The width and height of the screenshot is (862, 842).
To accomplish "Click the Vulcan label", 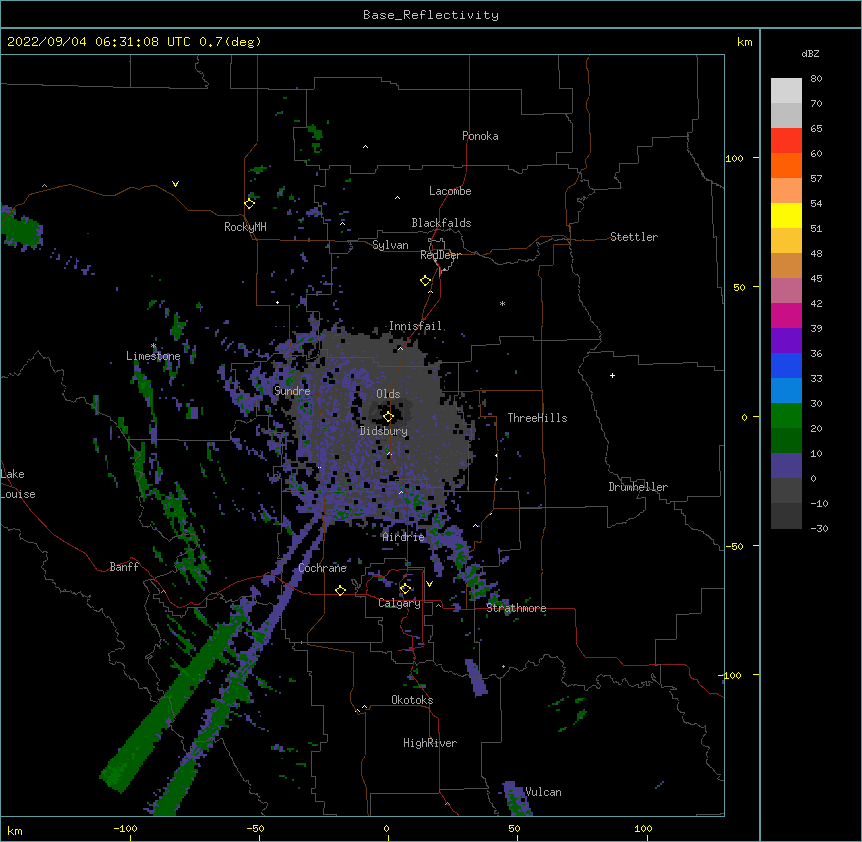I will coord(543,792).
